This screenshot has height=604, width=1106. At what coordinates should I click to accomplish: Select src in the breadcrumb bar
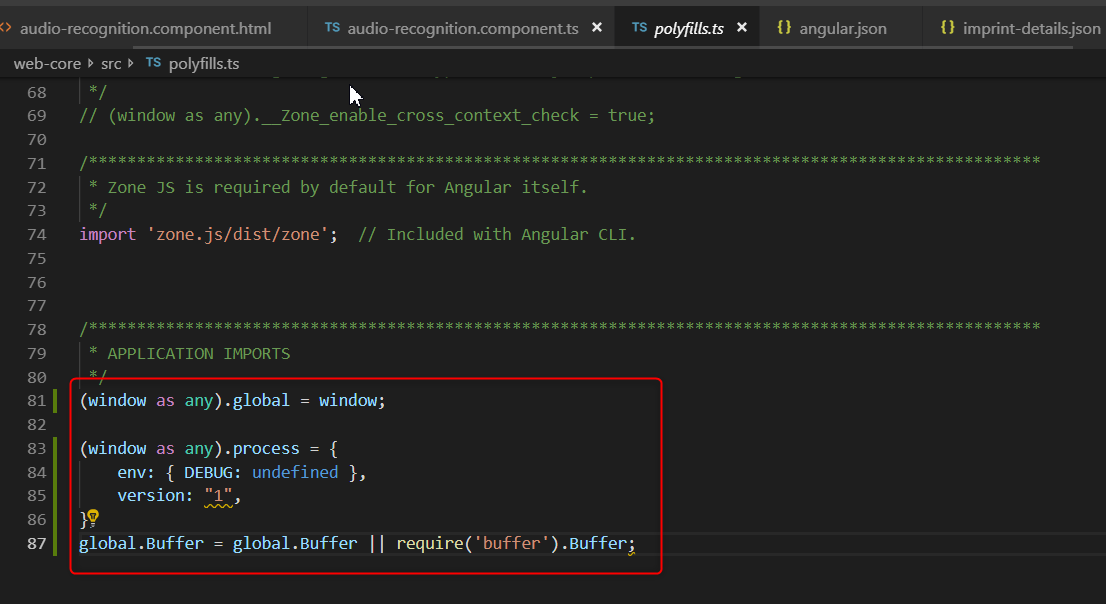click(111, 62)
